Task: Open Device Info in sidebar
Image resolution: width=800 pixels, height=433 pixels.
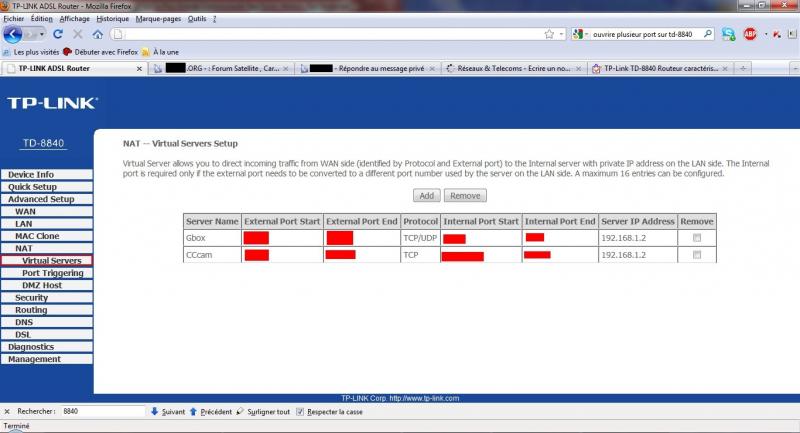Action: [x=46, y=174]
